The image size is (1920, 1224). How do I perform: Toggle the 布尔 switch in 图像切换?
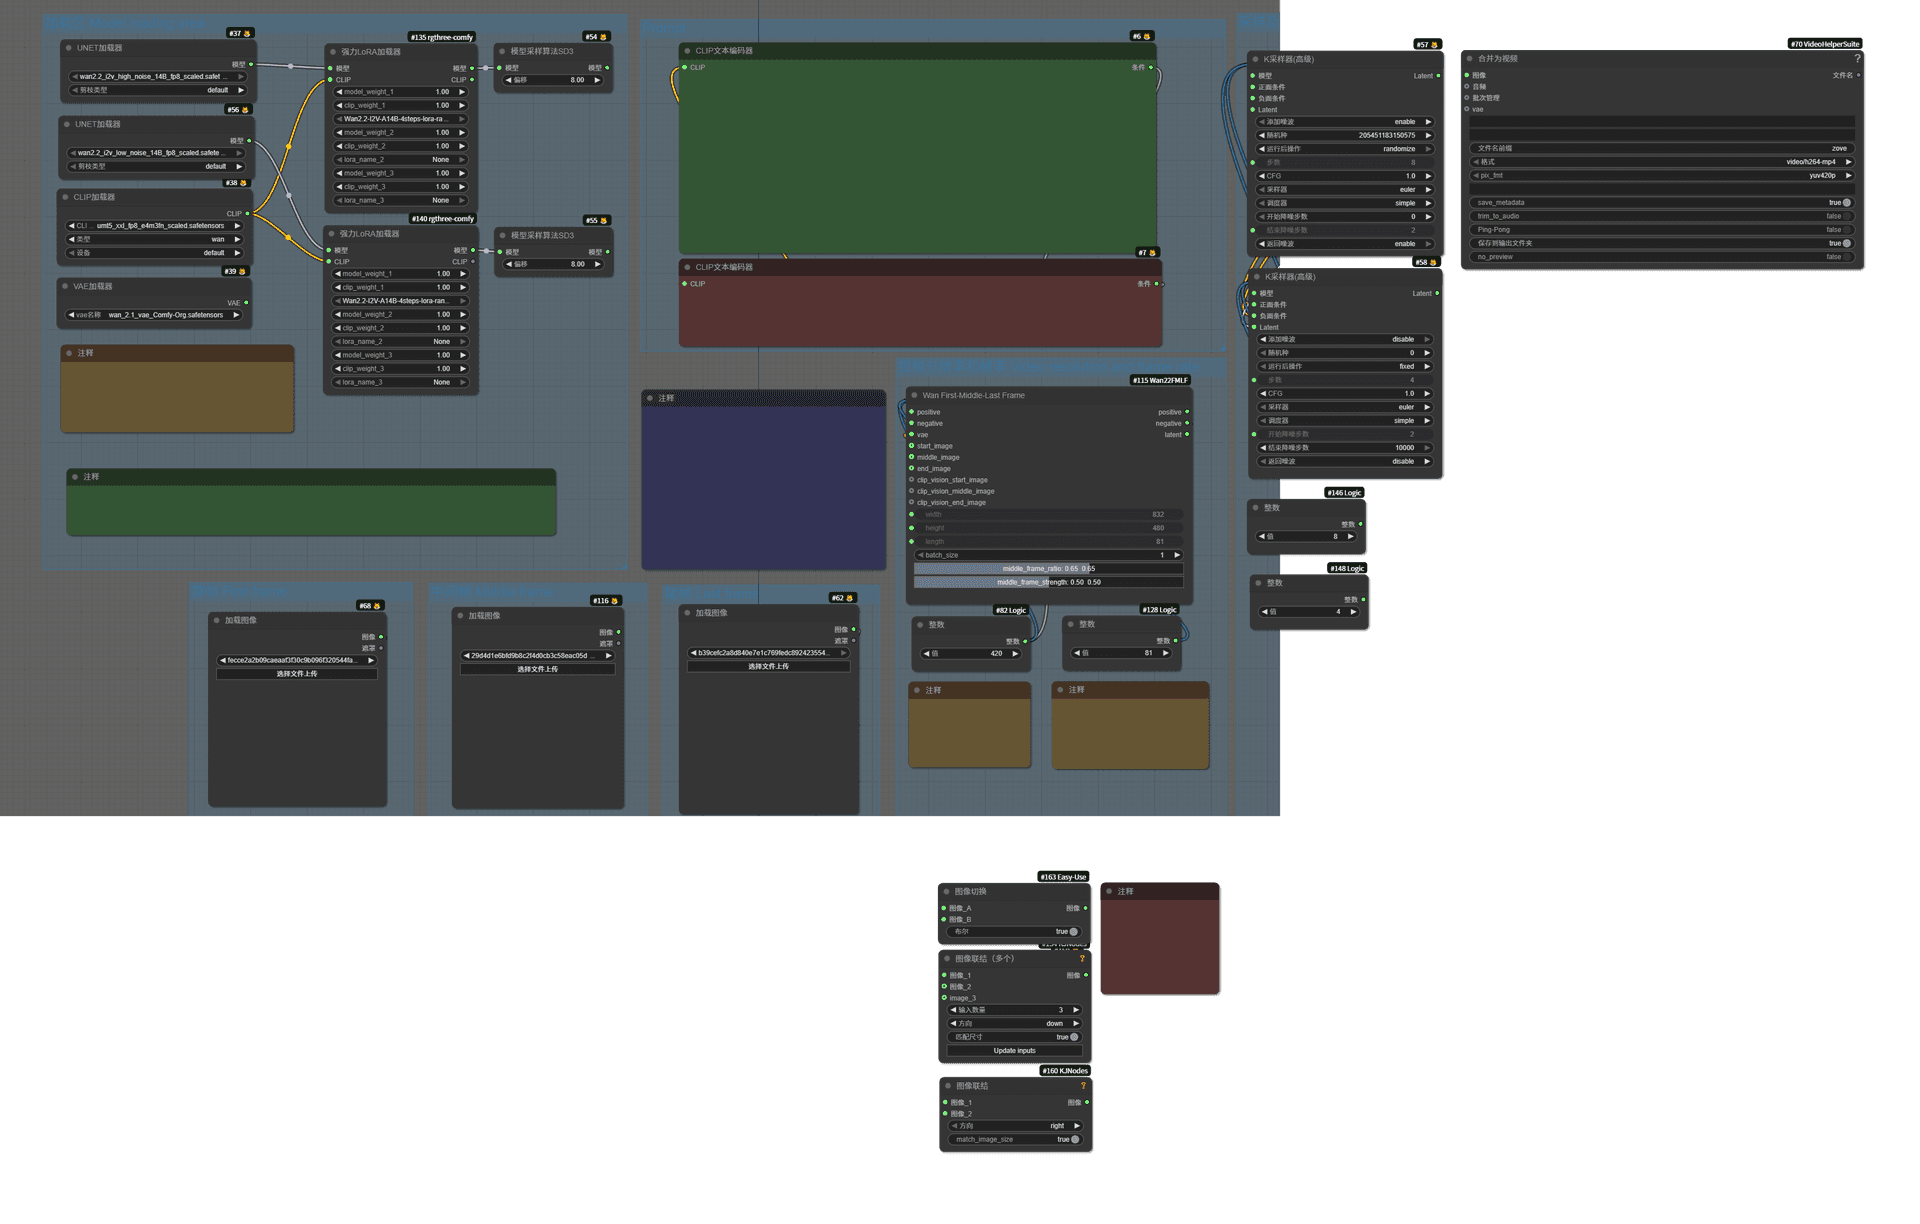[x=1073, y=932]
